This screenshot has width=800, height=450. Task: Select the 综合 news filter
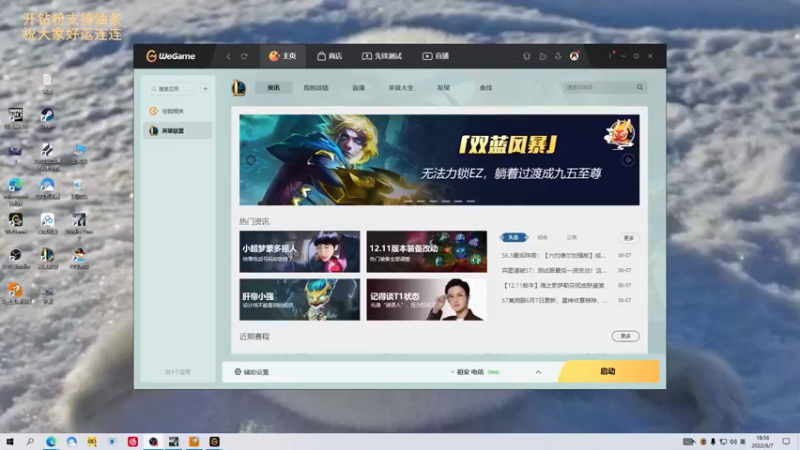(x=542, y=237)
